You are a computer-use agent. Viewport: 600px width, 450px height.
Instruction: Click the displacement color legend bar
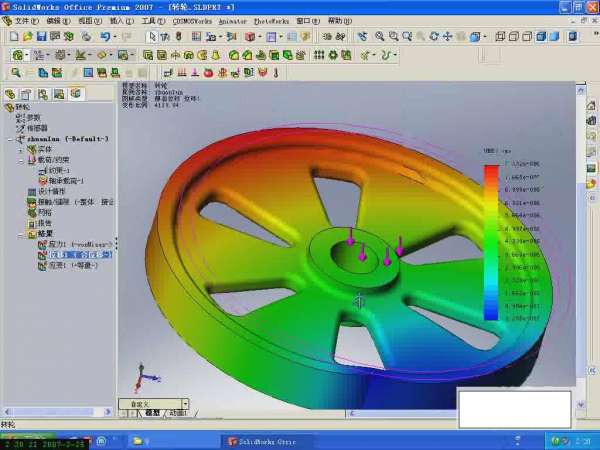pos(491,243)
